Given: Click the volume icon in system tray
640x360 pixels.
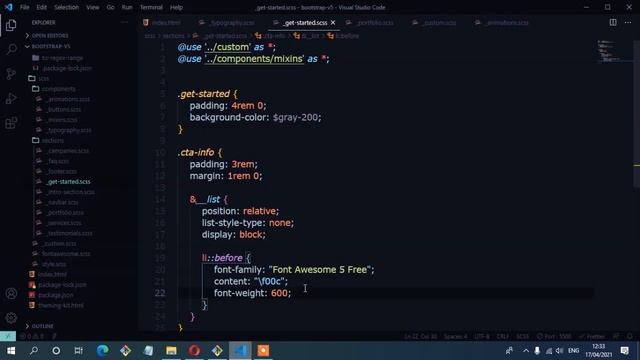Looking at the screenshot, I should point(560,351).
